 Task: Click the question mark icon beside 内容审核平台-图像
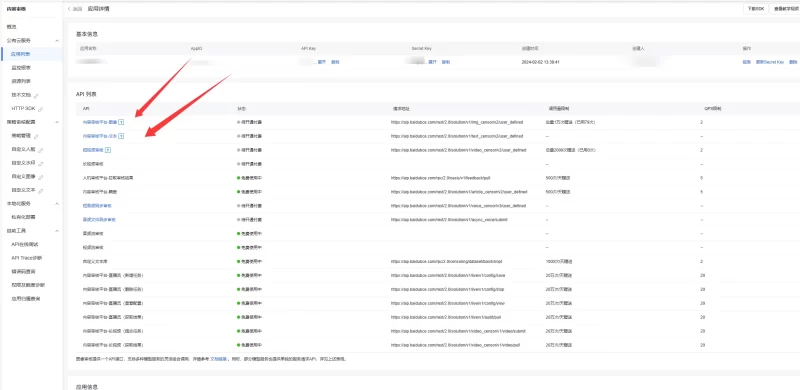click(x=122, y=123)
